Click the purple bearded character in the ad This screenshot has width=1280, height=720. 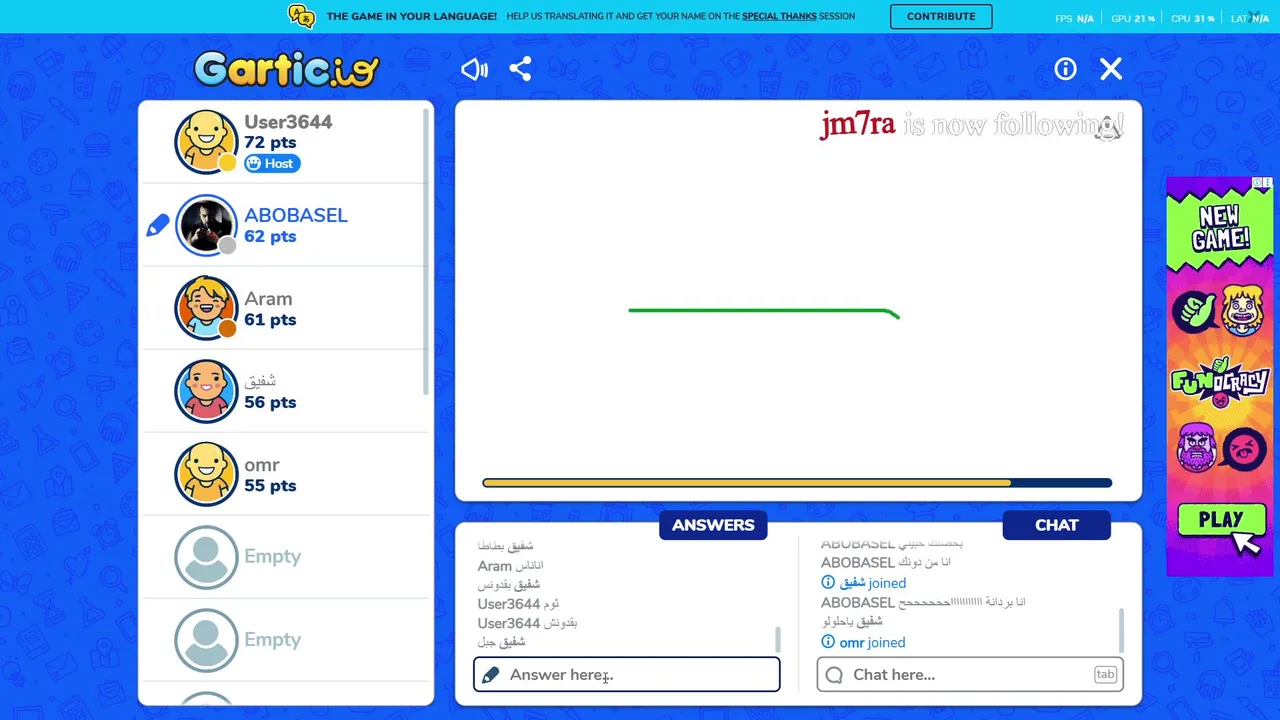pos(1196,446)
